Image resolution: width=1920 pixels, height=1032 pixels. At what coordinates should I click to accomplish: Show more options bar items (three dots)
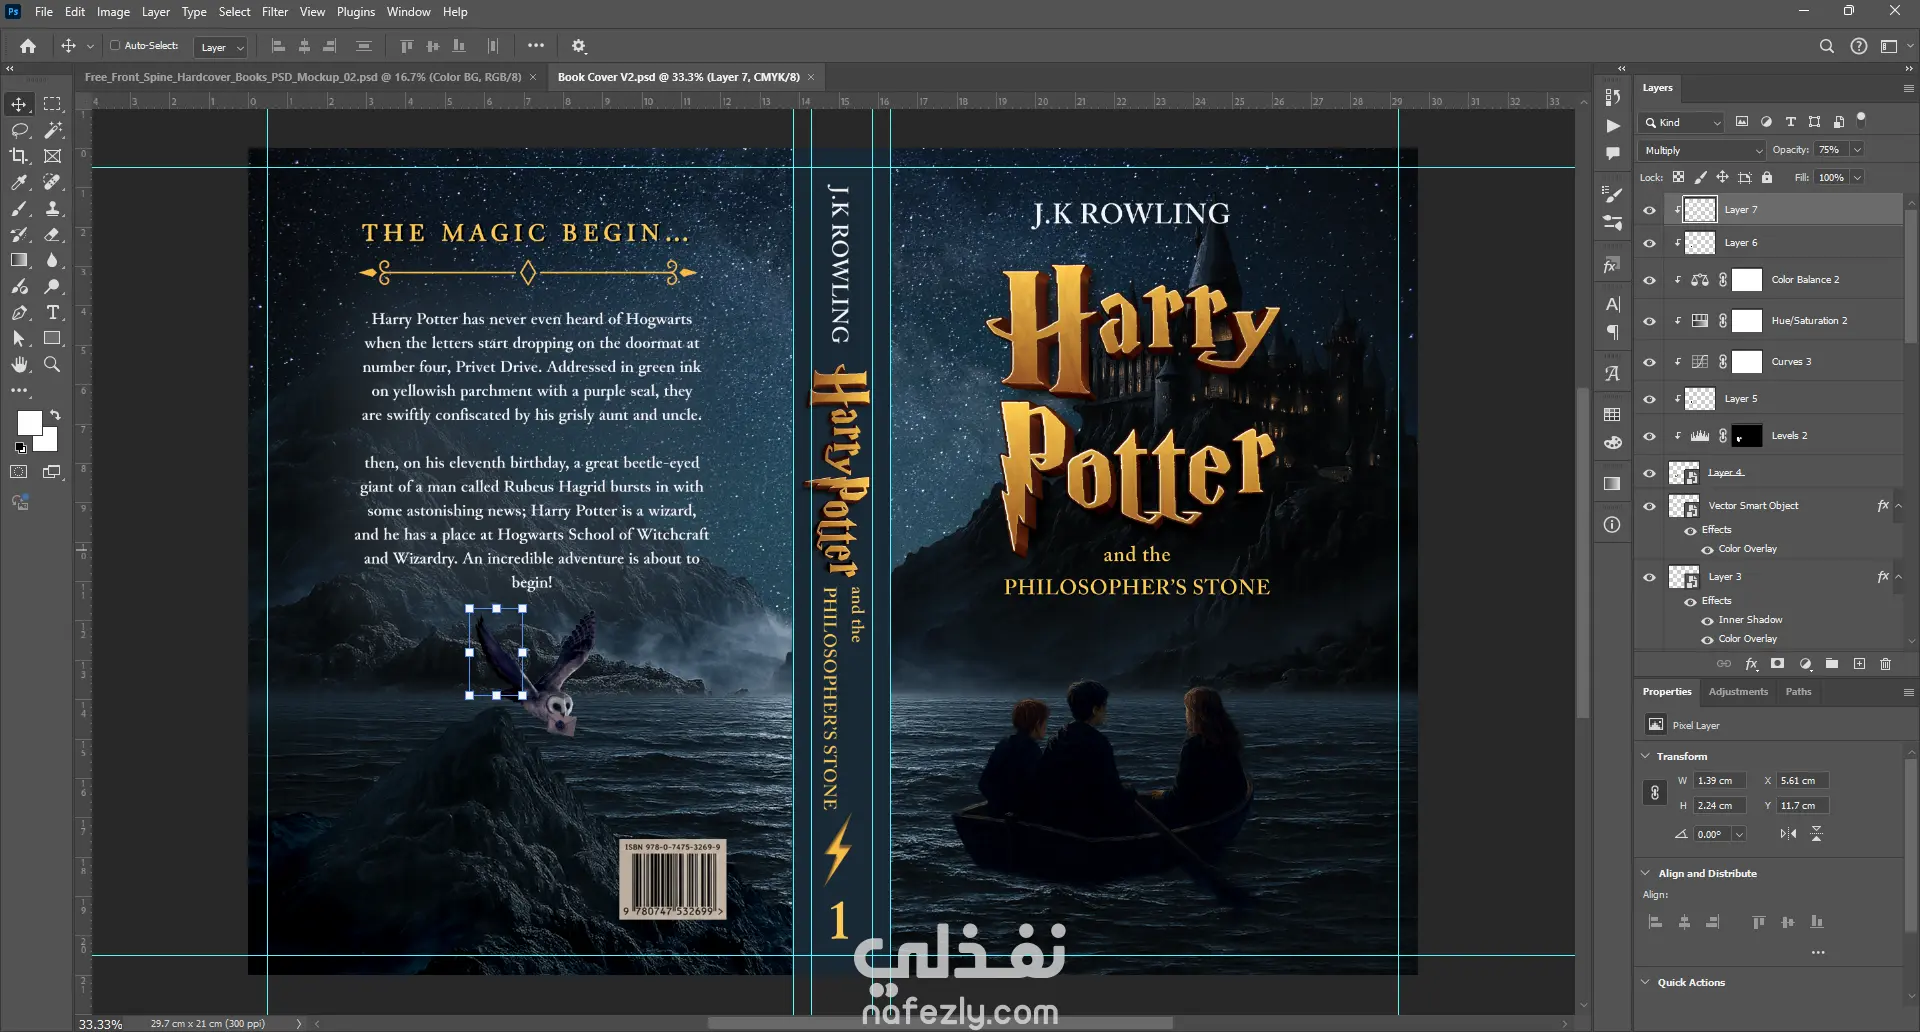pos(536,46)
